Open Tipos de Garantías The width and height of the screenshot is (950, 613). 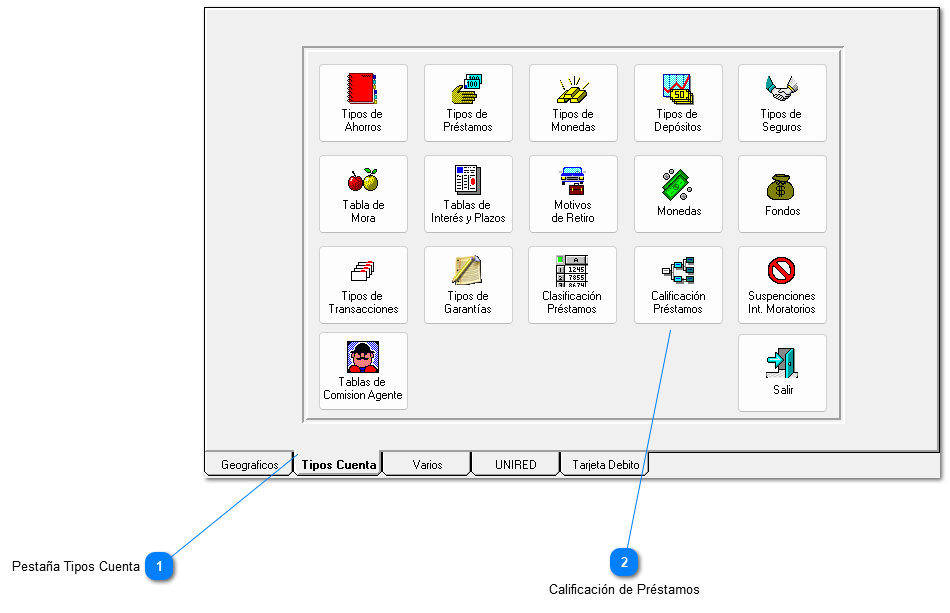[x=468, y=285]
